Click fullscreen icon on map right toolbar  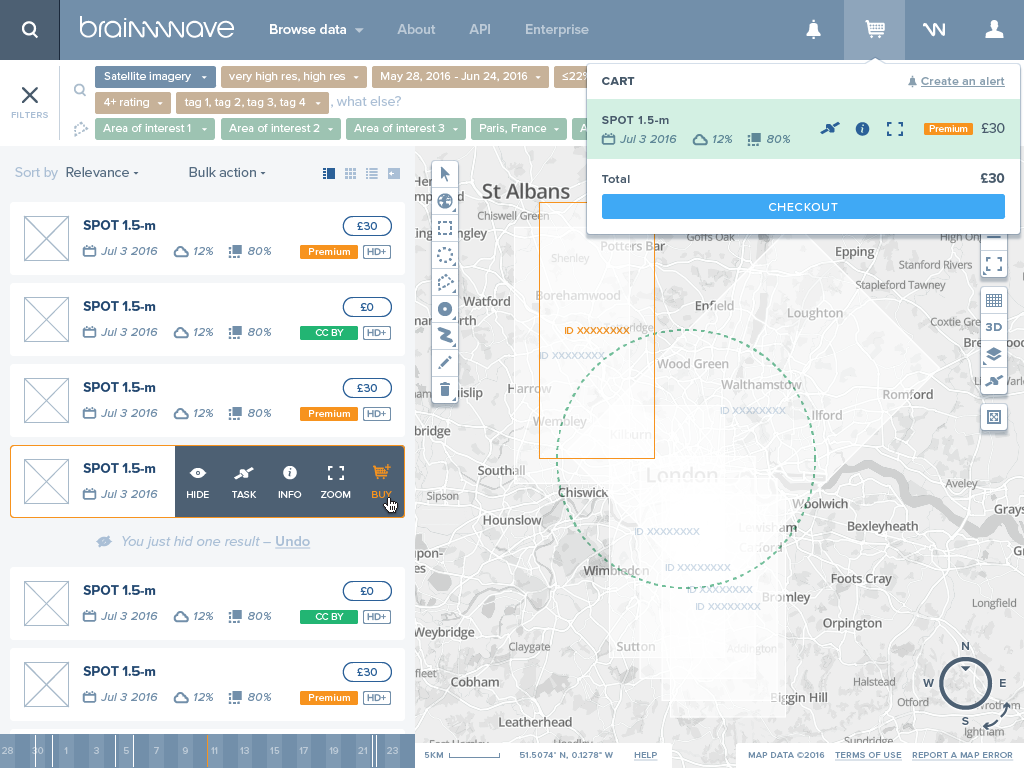[x=993, y=264]
